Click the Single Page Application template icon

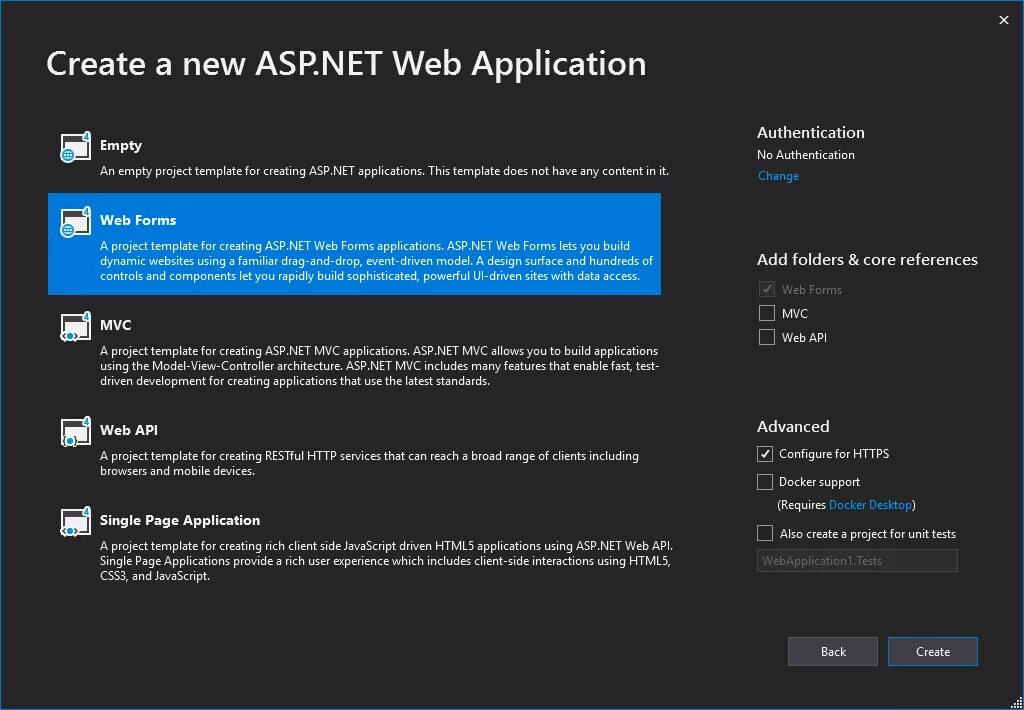pos(76,522)
